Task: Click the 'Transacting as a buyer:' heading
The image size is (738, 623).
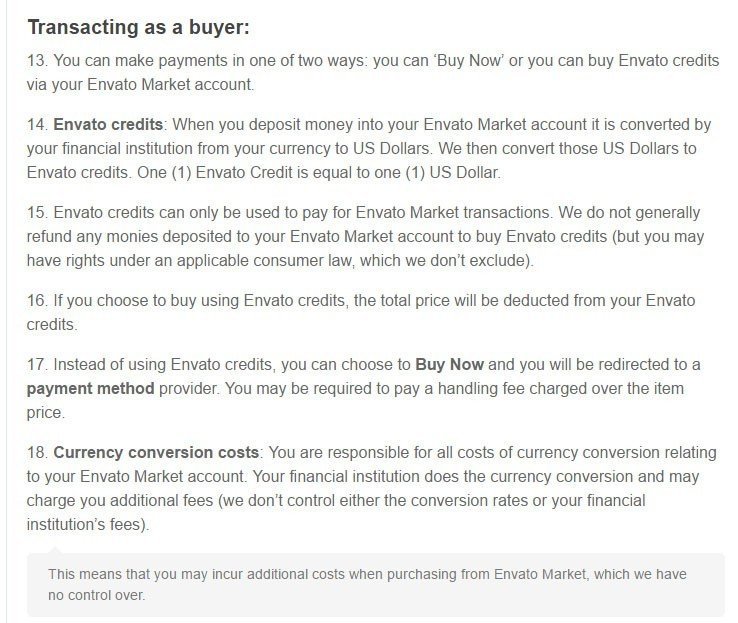Action: click(138, 27)
